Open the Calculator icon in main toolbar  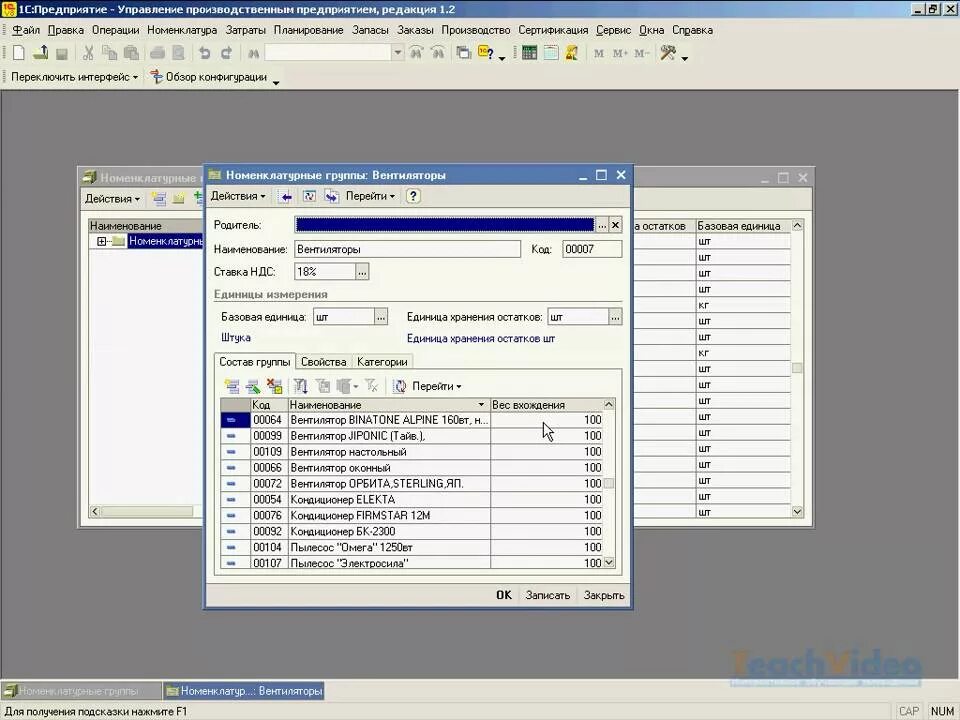coord(529,53)
